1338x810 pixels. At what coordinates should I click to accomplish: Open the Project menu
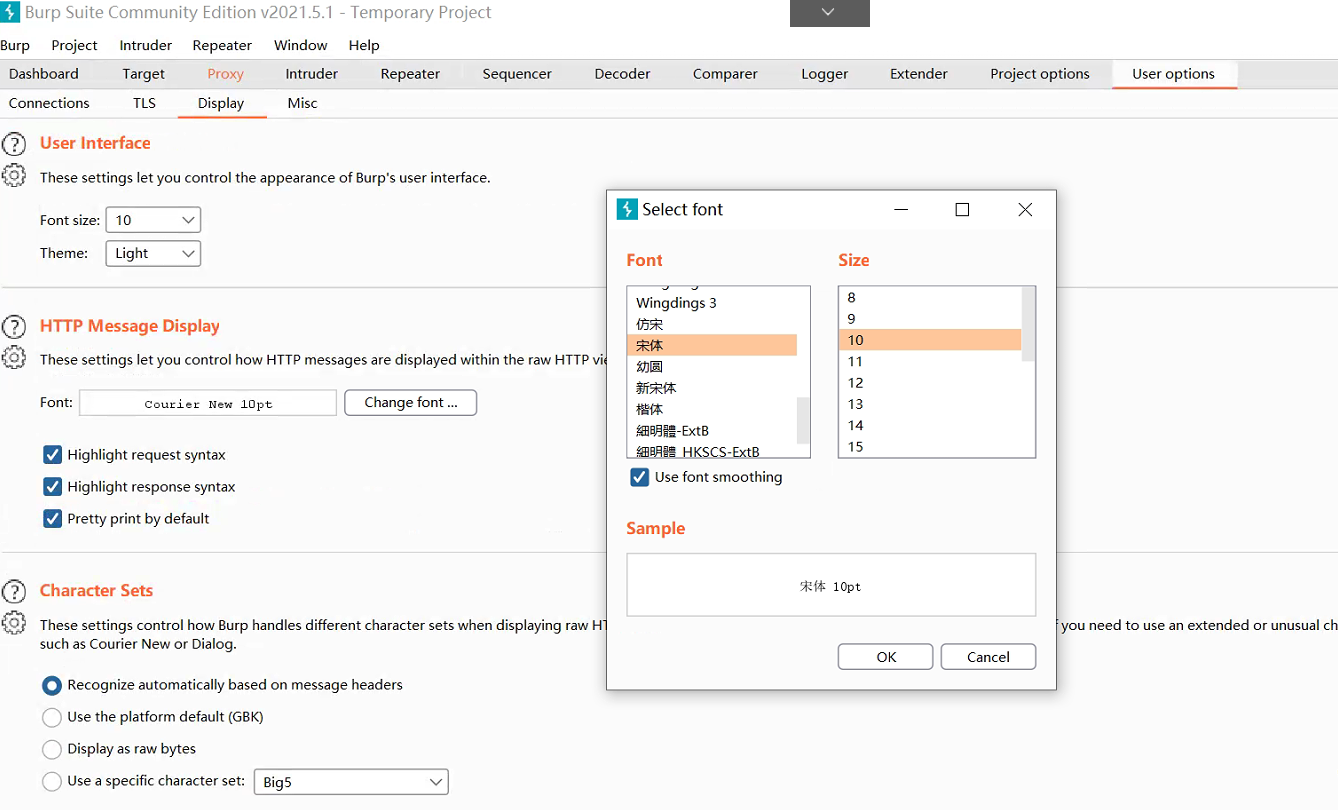point(74,45)
